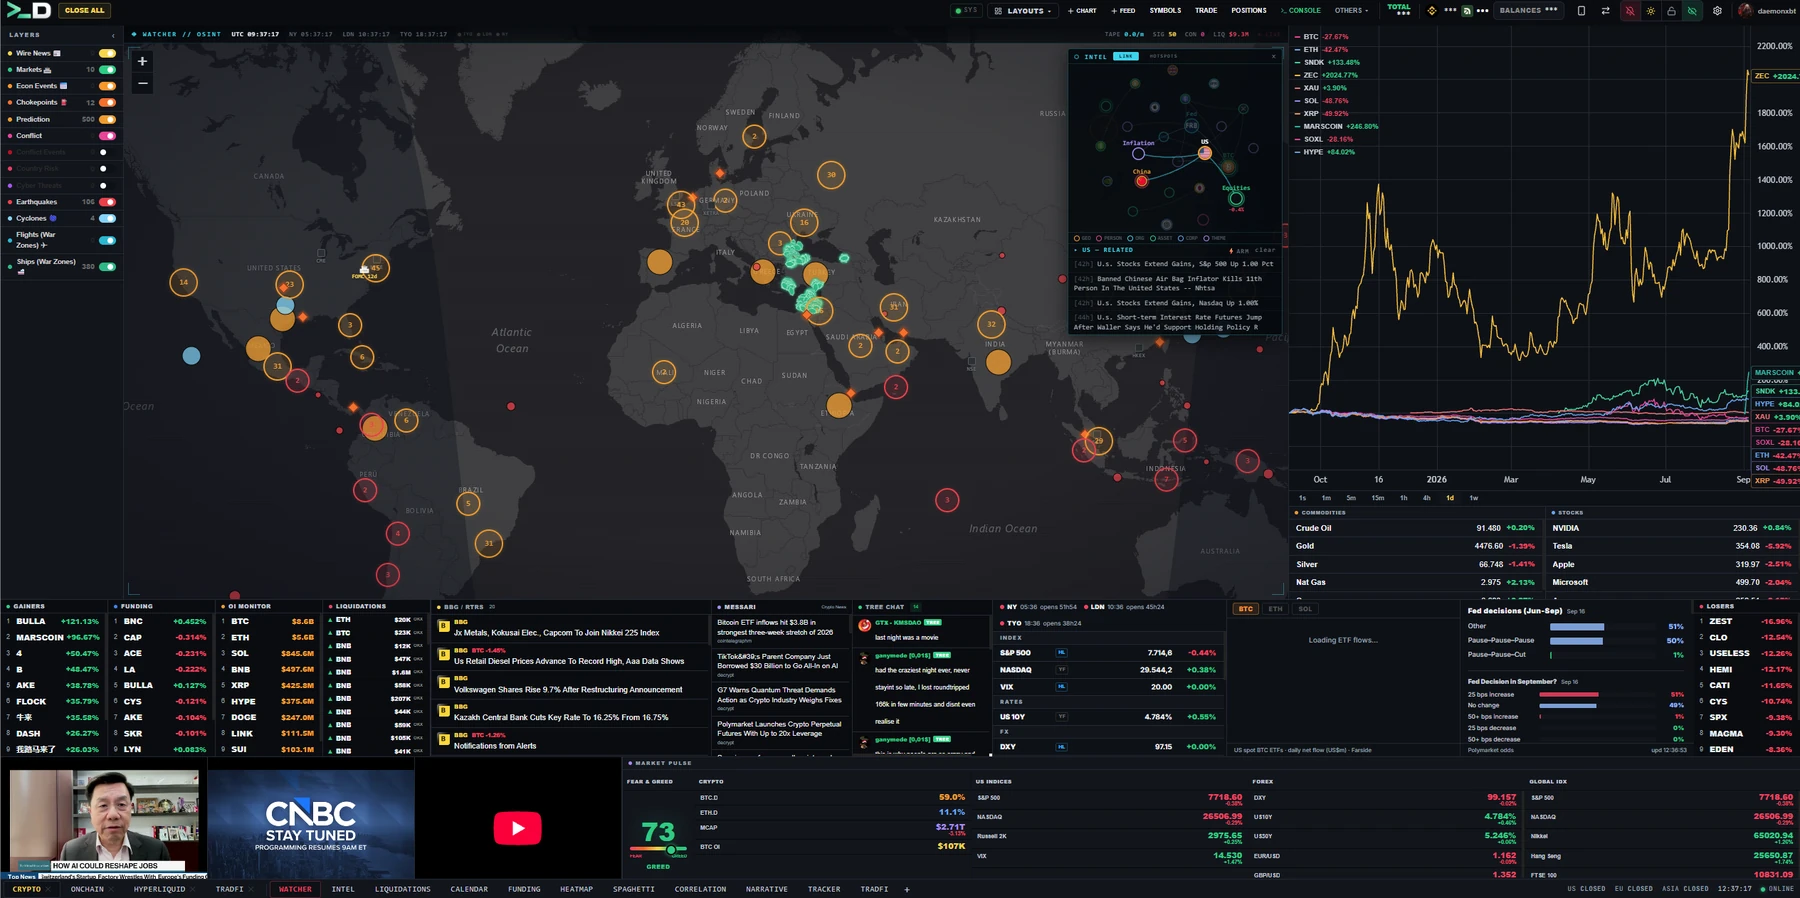Switch to the HEATMAP bottom tab

576,889
